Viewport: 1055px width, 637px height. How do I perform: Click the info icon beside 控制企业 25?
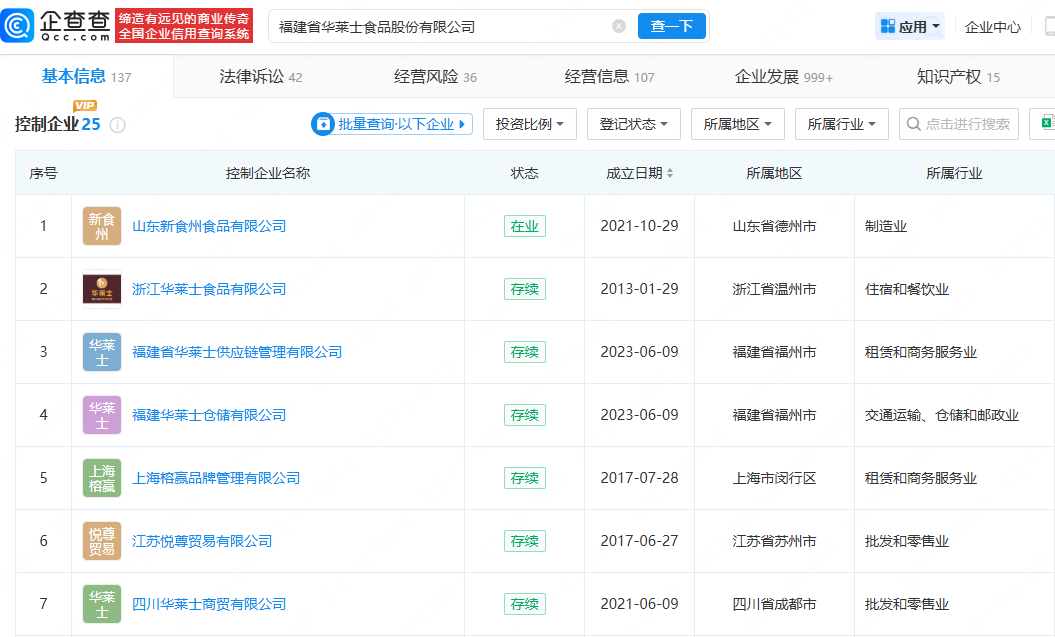117,125
